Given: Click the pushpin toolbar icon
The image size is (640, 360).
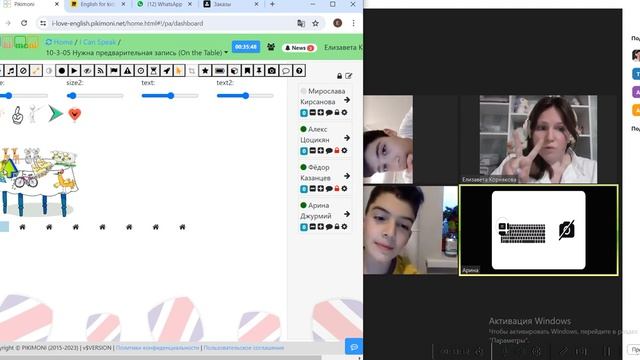Looking at the screenshot, I should click(x=259, y=71).
